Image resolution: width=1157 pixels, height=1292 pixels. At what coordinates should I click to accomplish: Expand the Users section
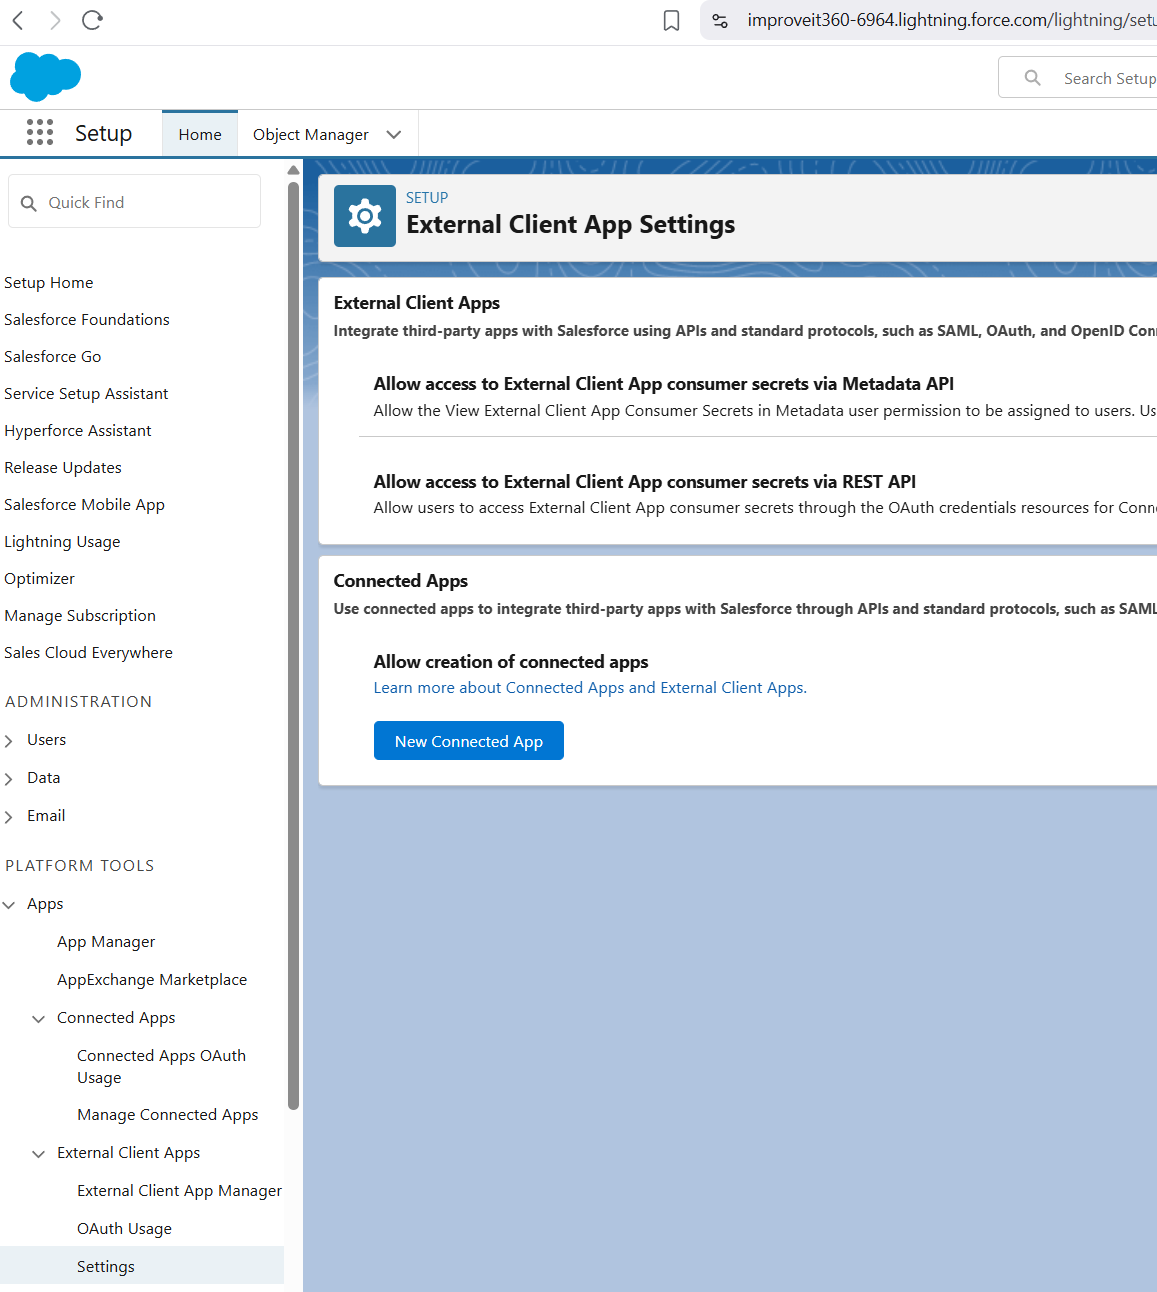(9, 741)
